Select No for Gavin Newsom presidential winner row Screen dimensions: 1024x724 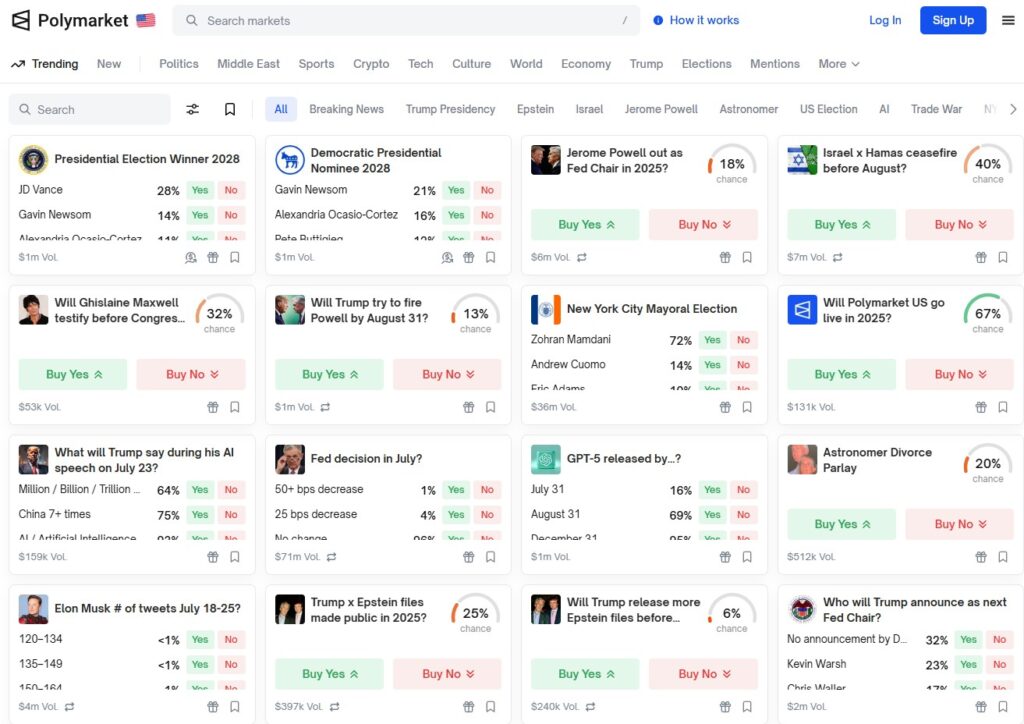pyautogui.click(x=231, y=215)
